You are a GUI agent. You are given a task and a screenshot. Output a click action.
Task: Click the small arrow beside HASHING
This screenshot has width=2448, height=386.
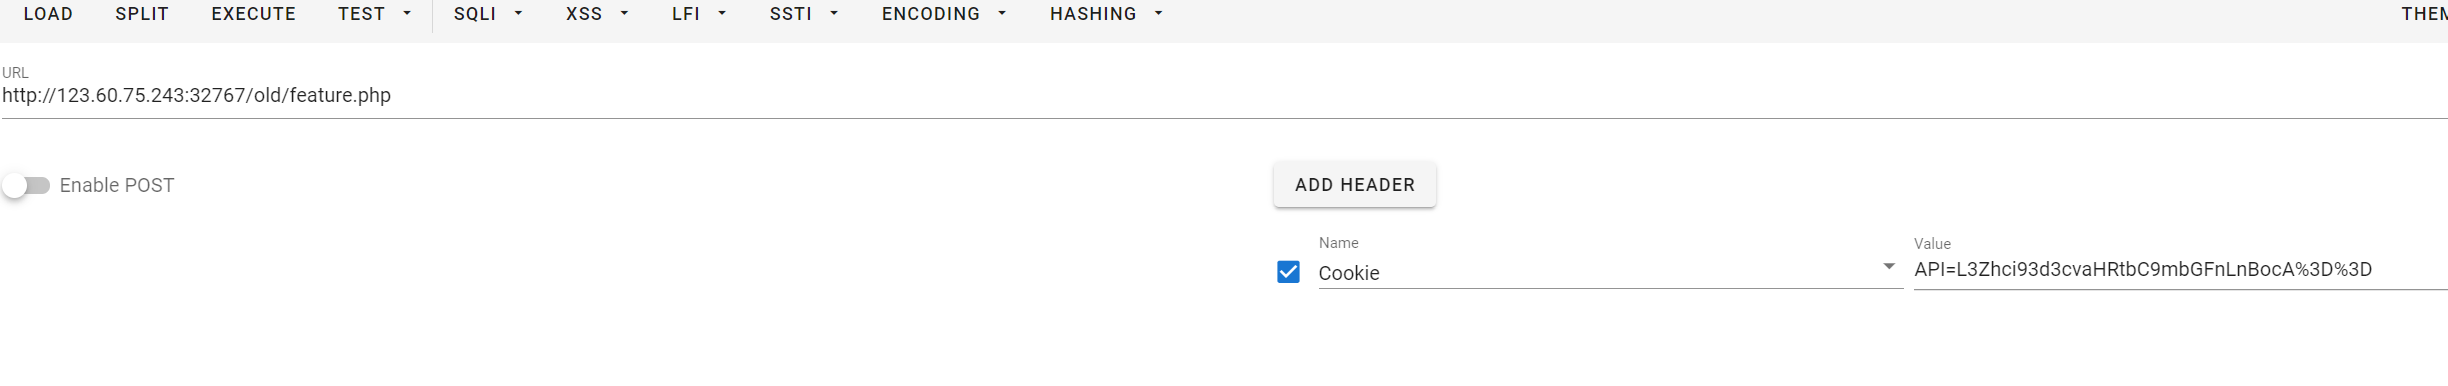click(1158, 14)
